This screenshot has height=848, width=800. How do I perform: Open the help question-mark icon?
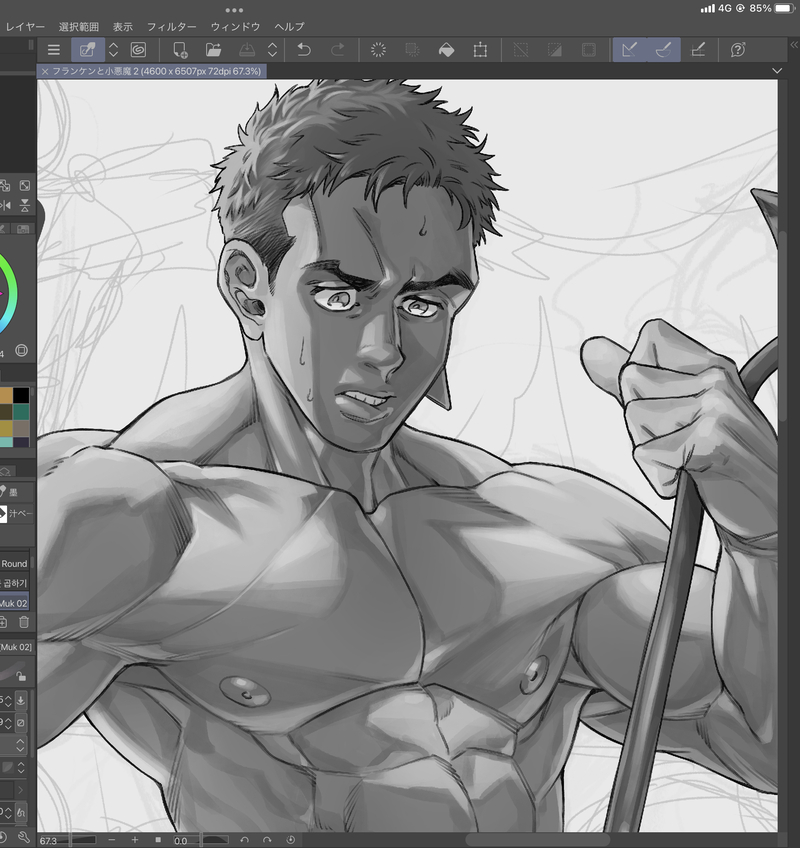(x=738, y=50)
